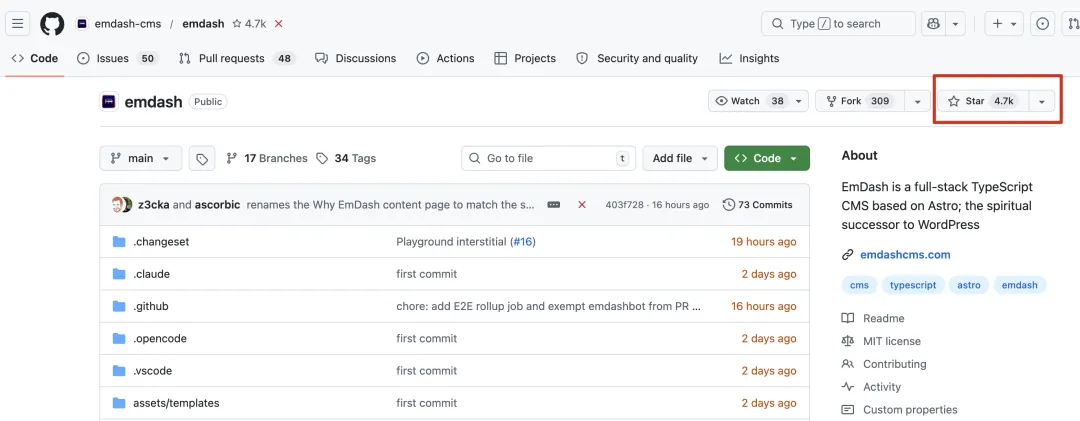Toggle Watch notifications for repository
This screenshot has height=421, width=1080.
click(x=748, y=101)
